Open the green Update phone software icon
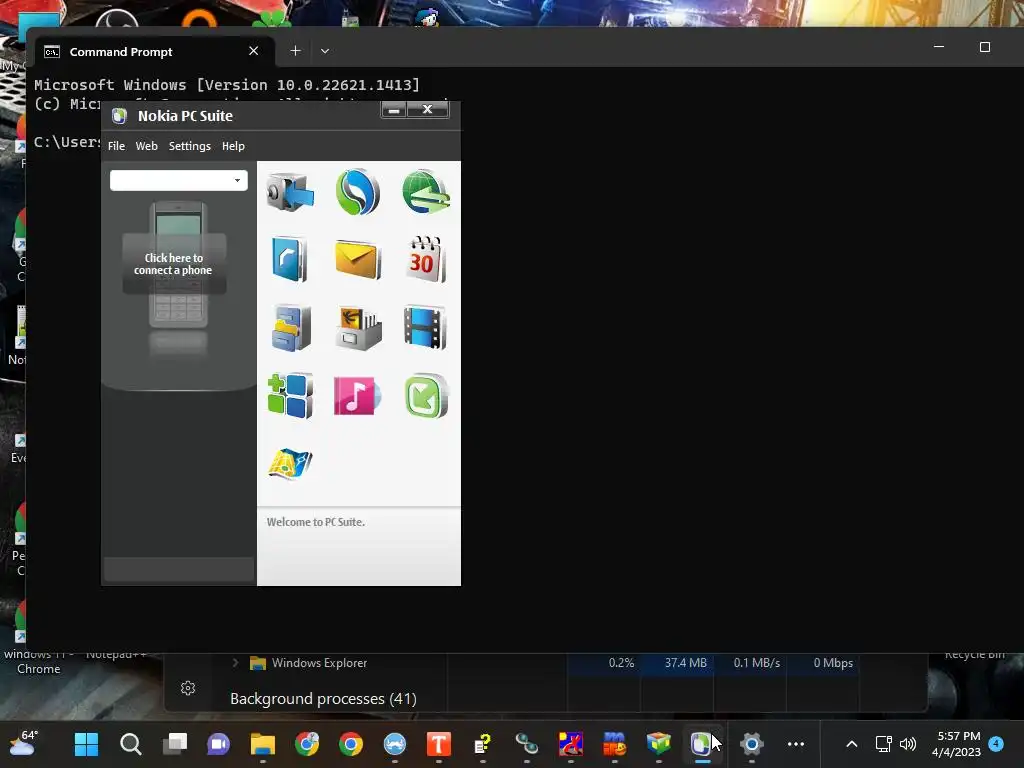This screenshot has width=1024, height=768. coord(426,396)
